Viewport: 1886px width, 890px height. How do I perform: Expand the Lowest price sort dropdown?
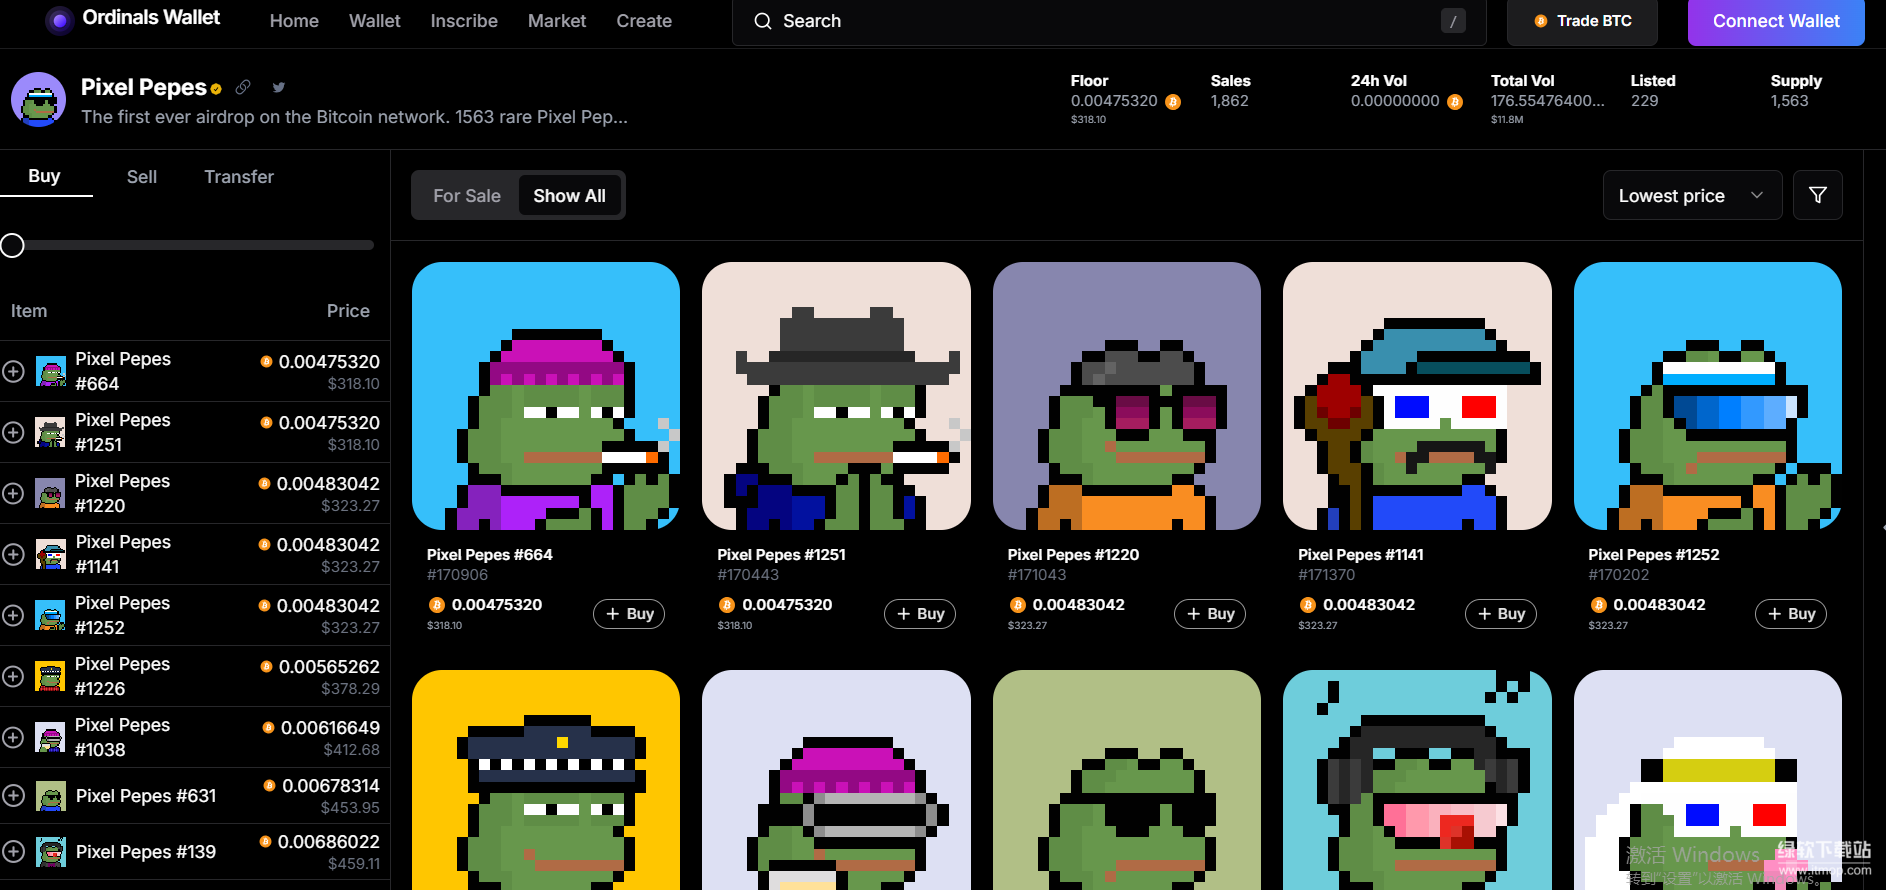tap(1691, 196)
